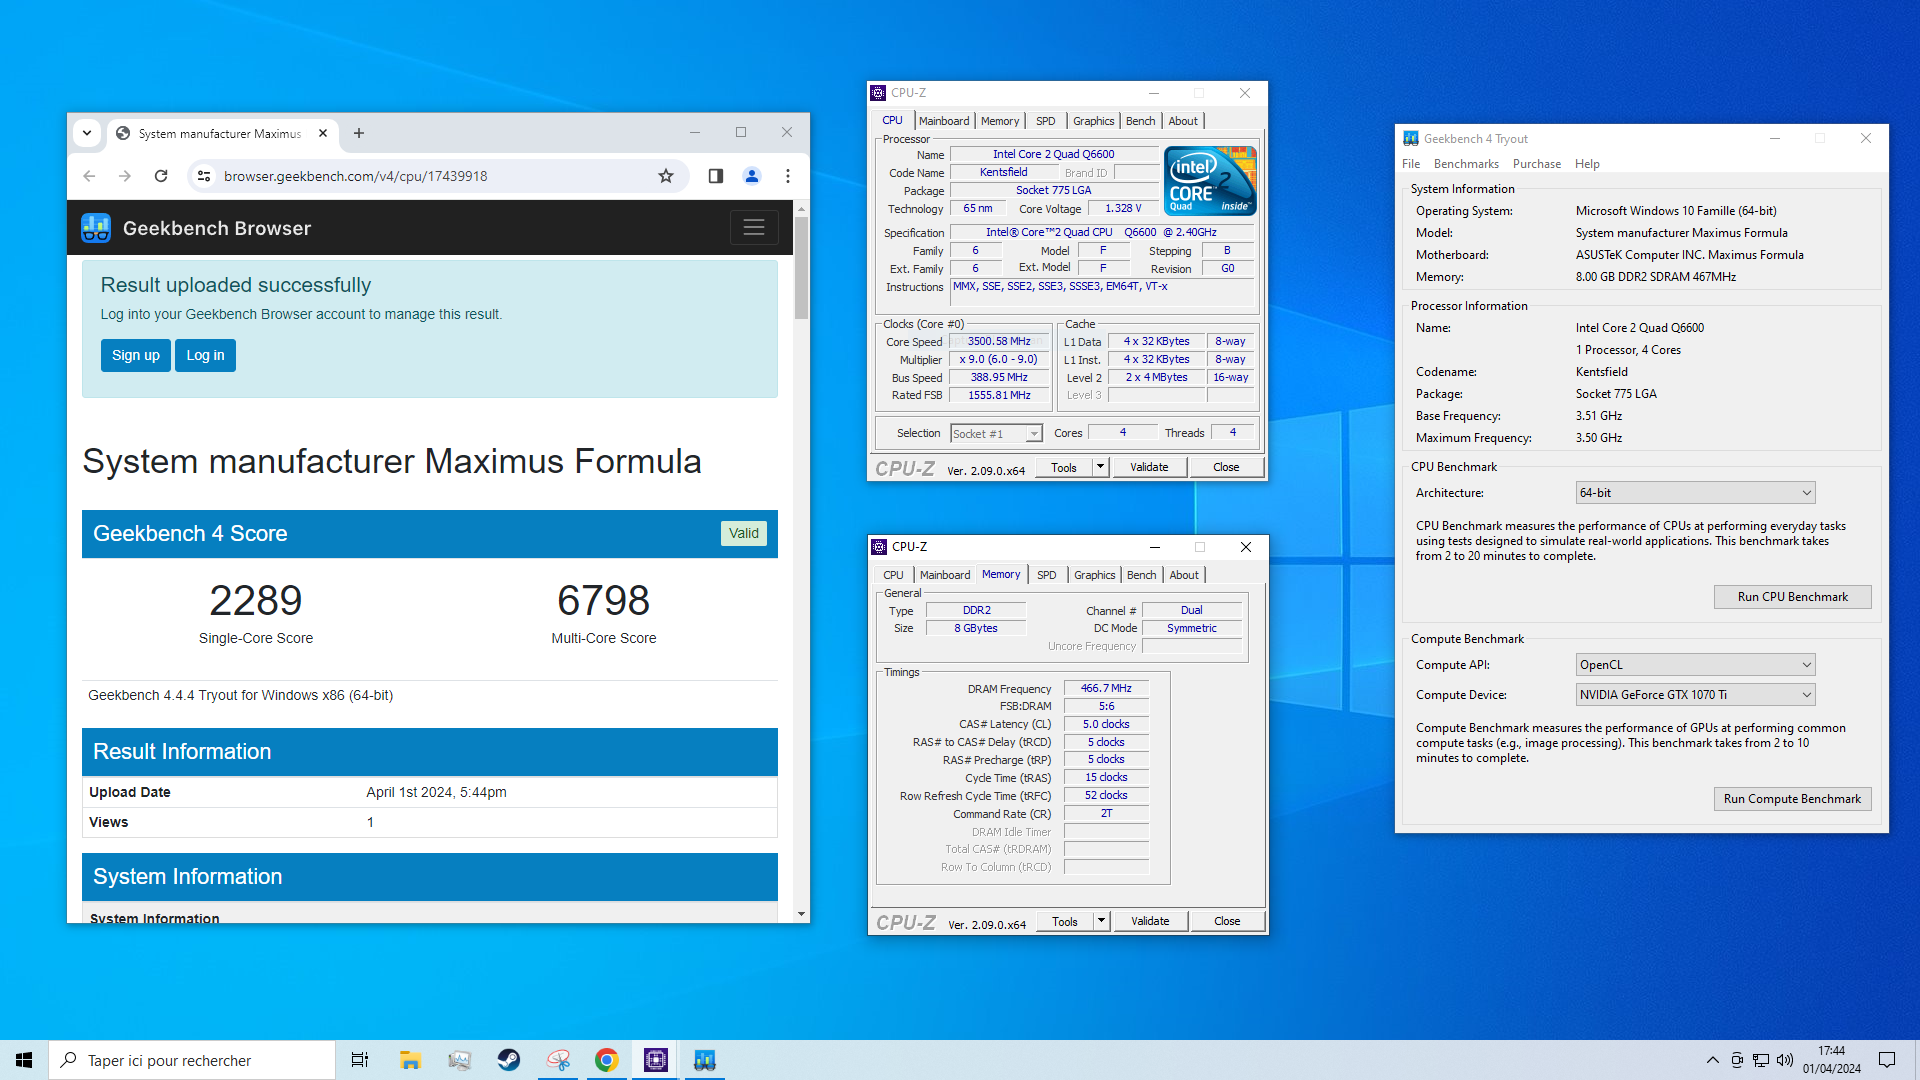The height and width of the screenshot is (1080, 1920).
Task: Click the Intel Core 2 Quad logo
Action: (x=1211, y=181)
